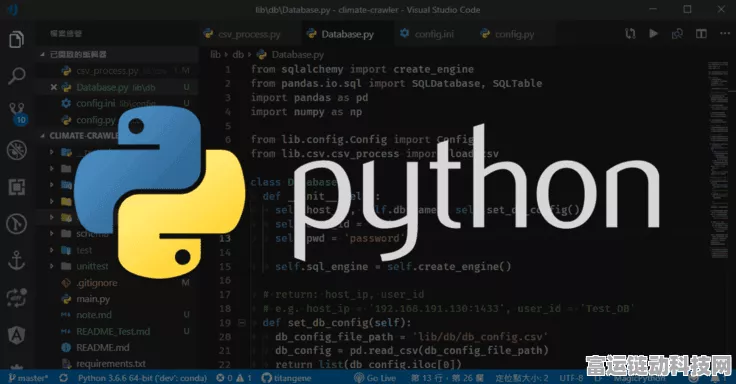This screenshot has width=736, height=384.
Task: Click the compare changes icon in editor toolbar
Action: tap(630, 34)
